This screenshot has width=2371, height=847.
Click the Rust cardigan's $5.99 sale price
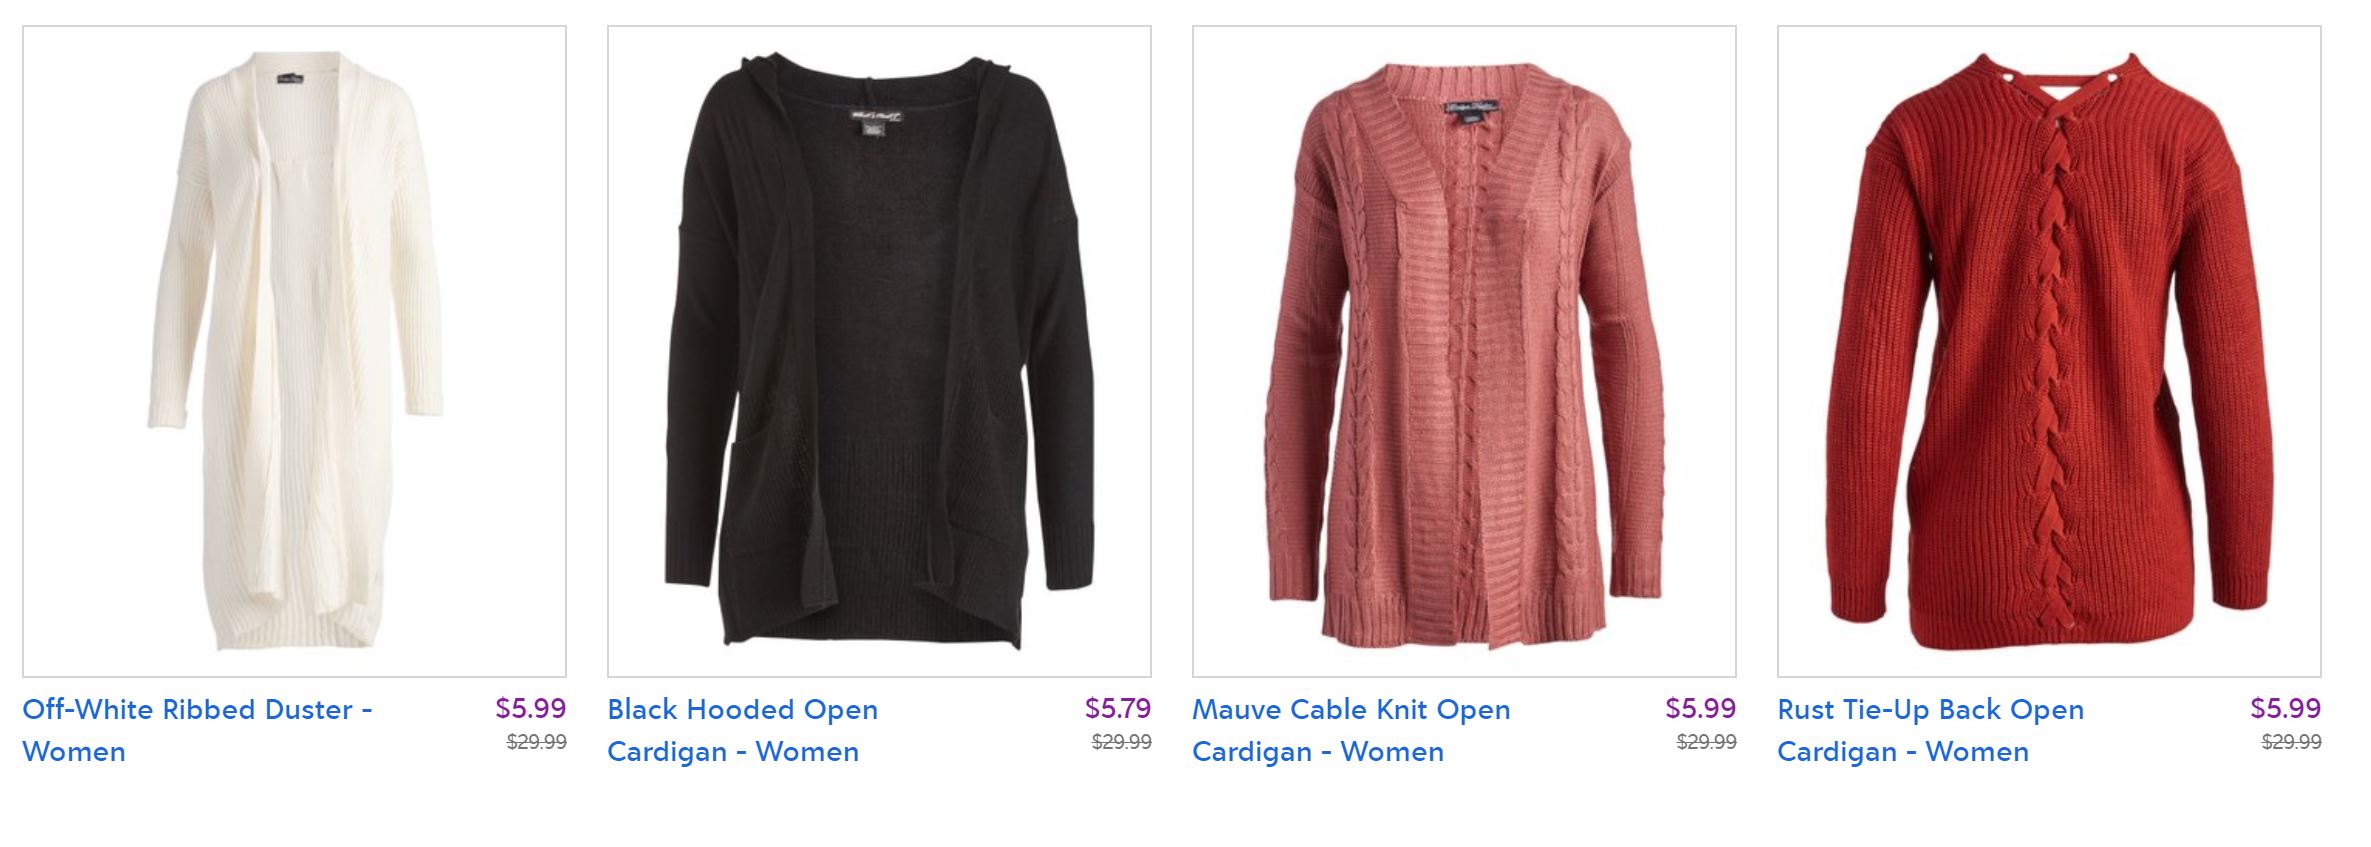[x=2285, y=708]
